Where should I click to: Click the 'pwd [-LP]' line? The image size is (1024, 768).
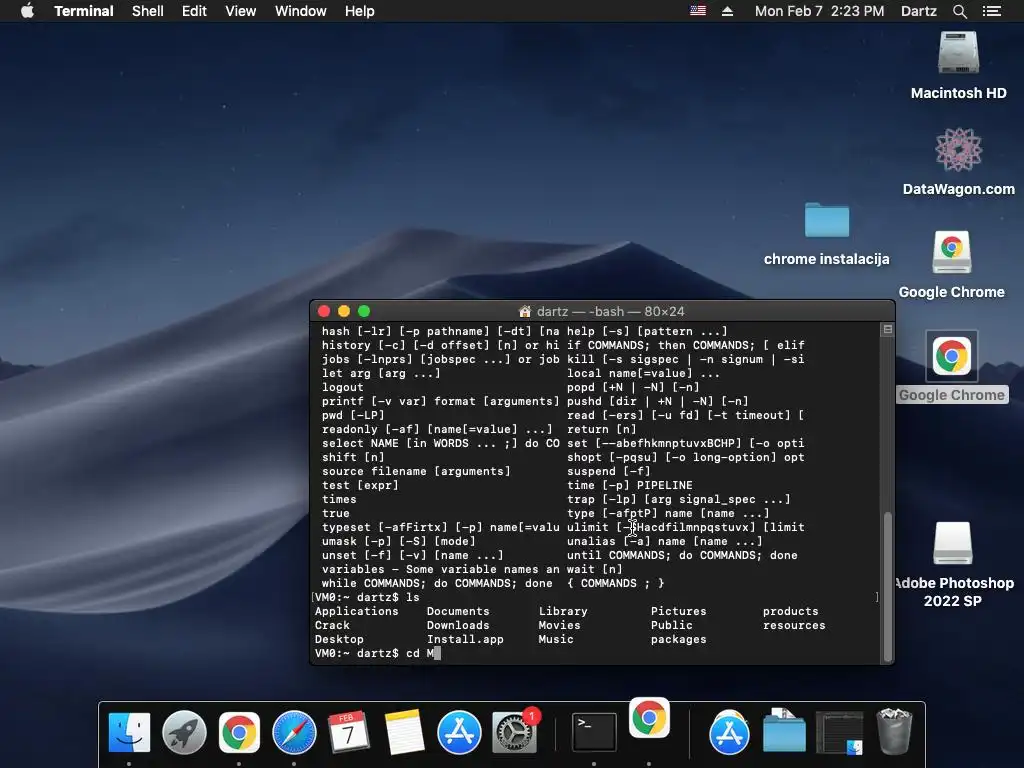point(353,415)
